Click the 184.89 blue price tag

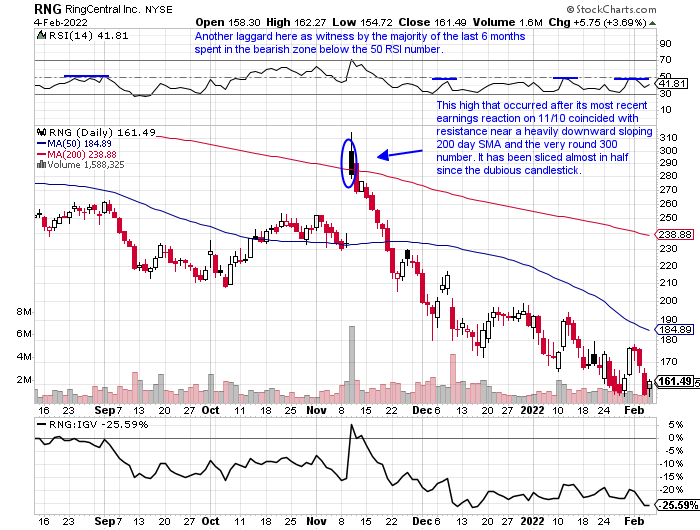[x=675, y=330]
